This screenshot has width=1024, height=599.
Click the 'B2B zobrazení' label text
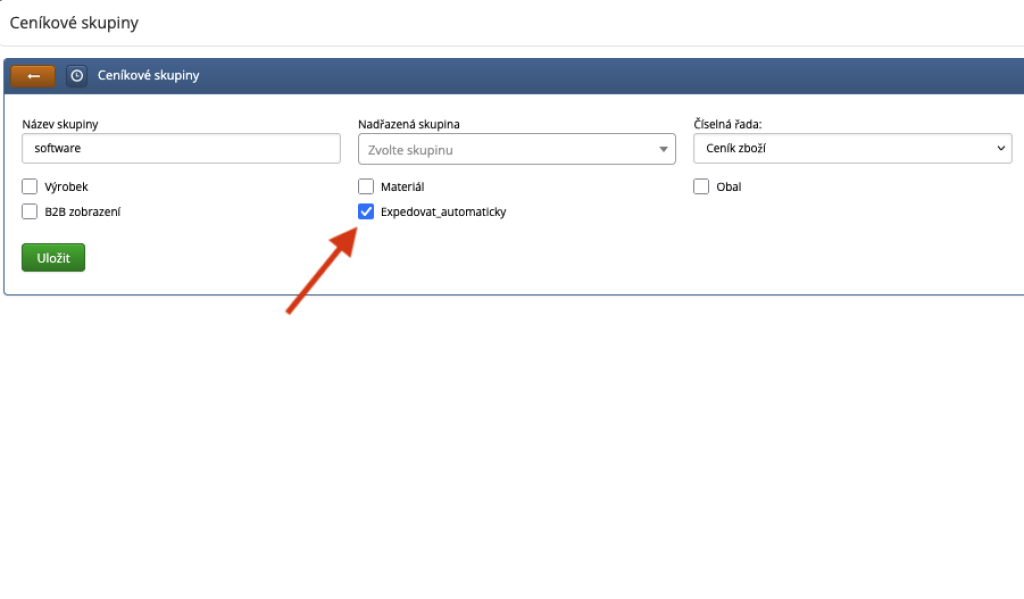83,212
